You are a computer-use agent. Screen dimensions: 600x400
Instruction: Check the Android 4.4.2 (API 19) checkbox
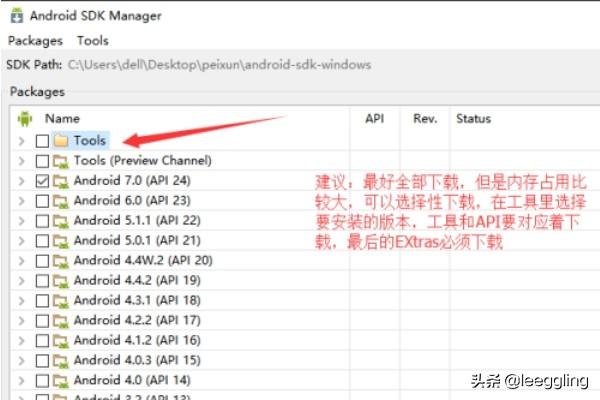42,281
